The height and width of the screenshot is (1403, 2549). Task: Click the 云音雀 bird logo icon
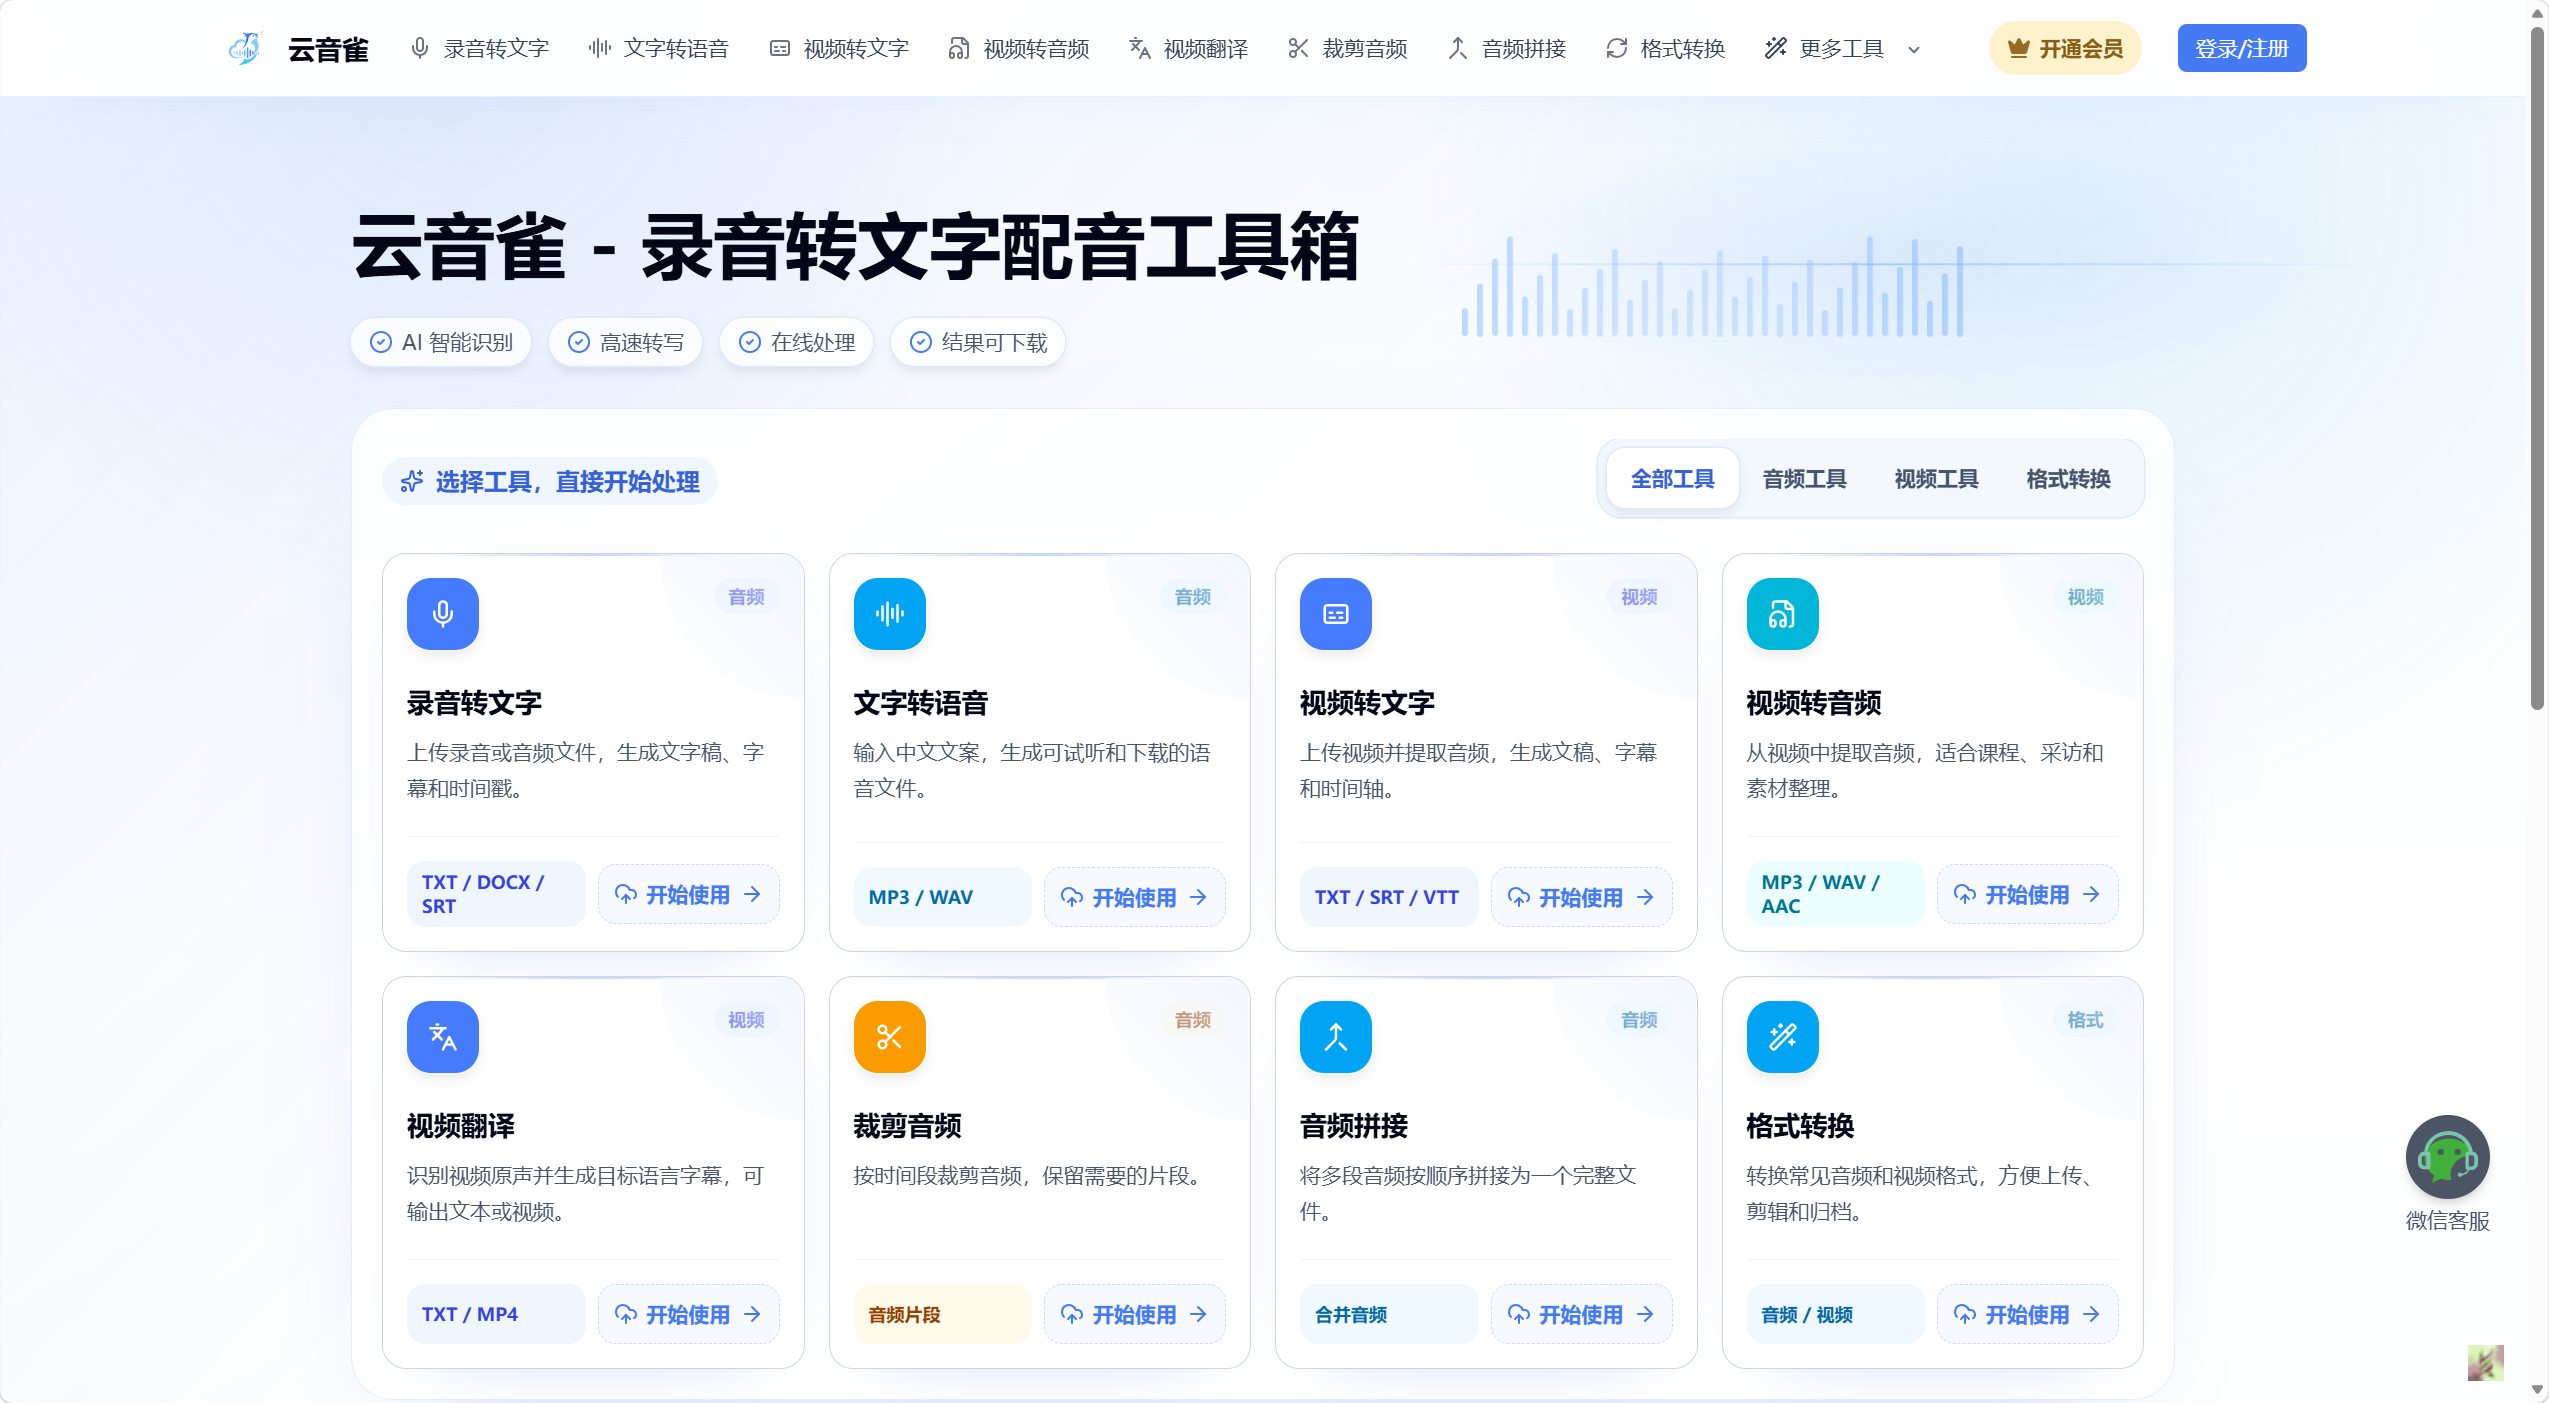point(245,48)
